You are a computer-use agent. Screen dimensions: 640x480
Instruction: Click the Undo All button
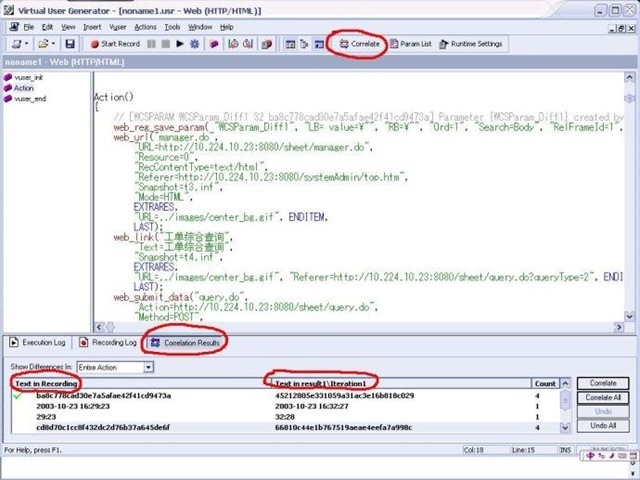click(x=603, y=425)
